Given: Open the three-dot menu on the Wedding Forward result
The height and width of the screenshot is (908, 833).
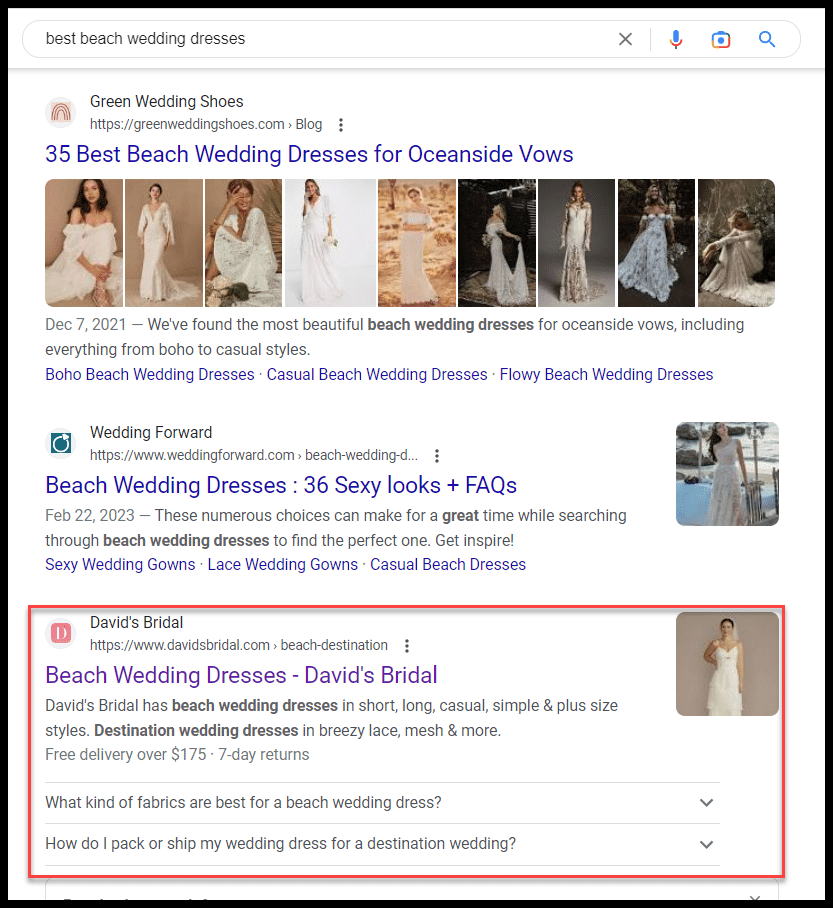Looking at the screenshot, I should pyautogui.click(x=437, y=455).
